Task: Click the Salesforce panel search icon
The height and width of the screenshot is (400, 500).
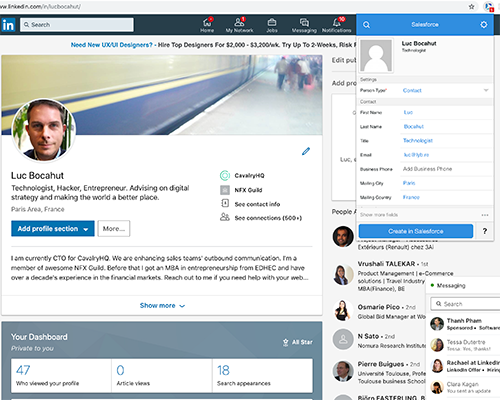Action: coord(366,25)
